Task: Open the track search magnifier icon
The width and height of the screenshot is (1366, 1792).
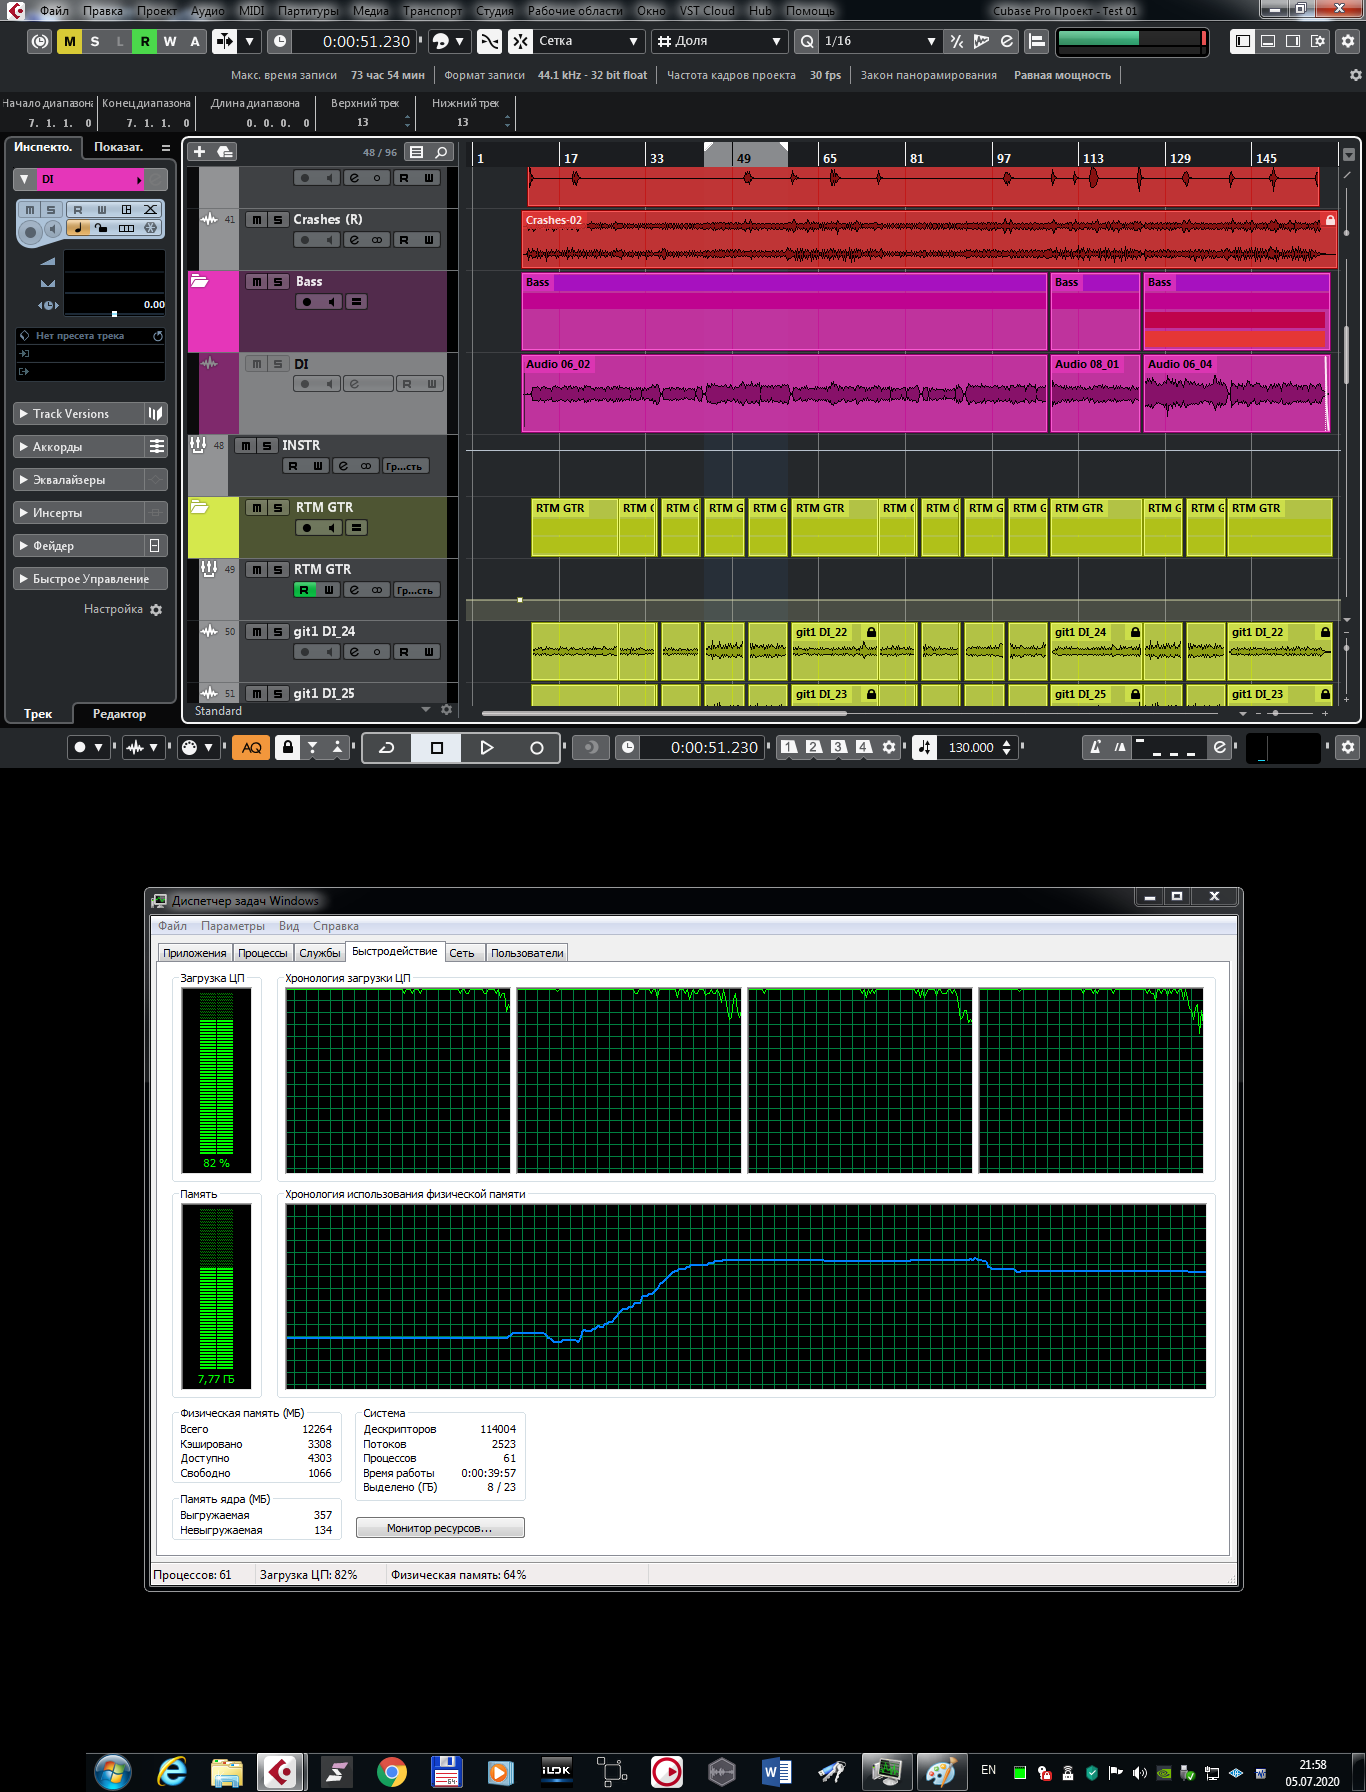Action: 441,152
